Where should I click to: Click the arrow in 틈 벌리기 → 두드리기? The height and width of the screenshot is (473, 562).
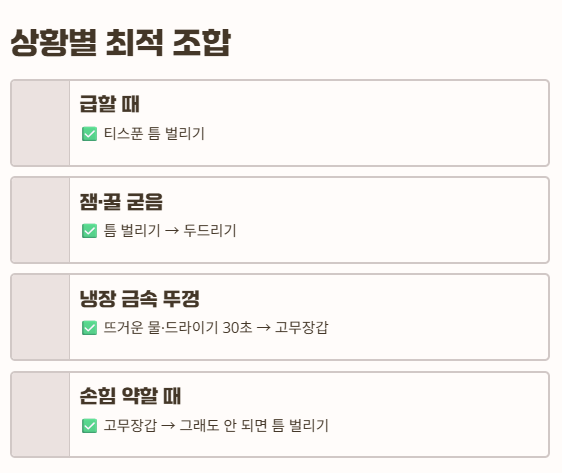(172, 231)
